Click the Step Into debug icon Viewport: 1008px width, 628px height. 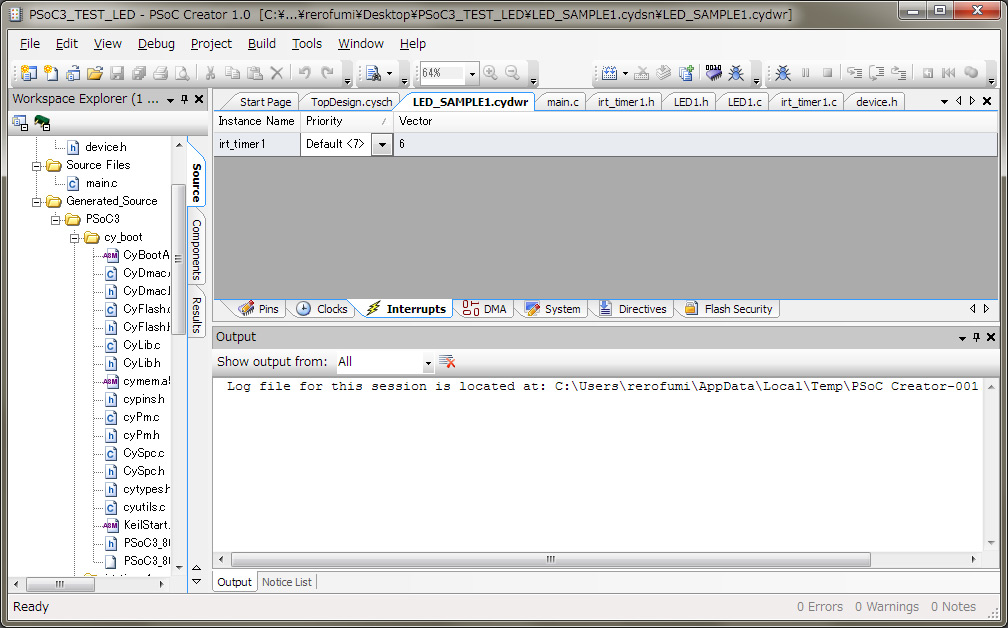854,73
